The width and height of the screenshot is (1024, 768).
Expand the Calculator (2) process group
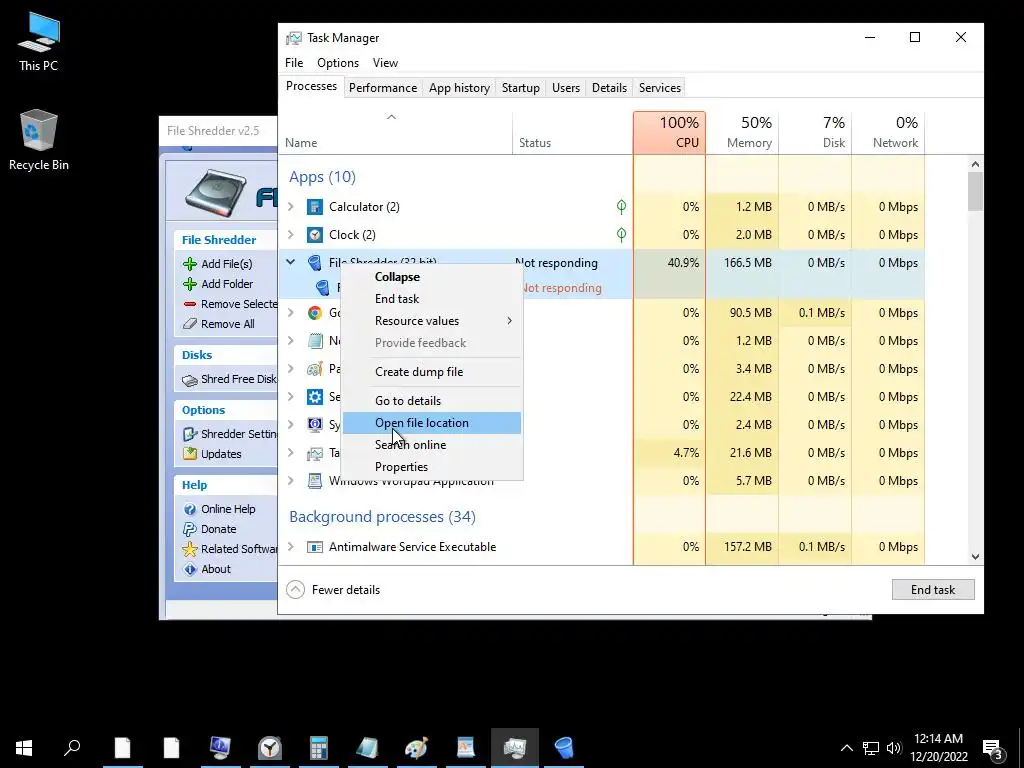click(x=291, y=207)
